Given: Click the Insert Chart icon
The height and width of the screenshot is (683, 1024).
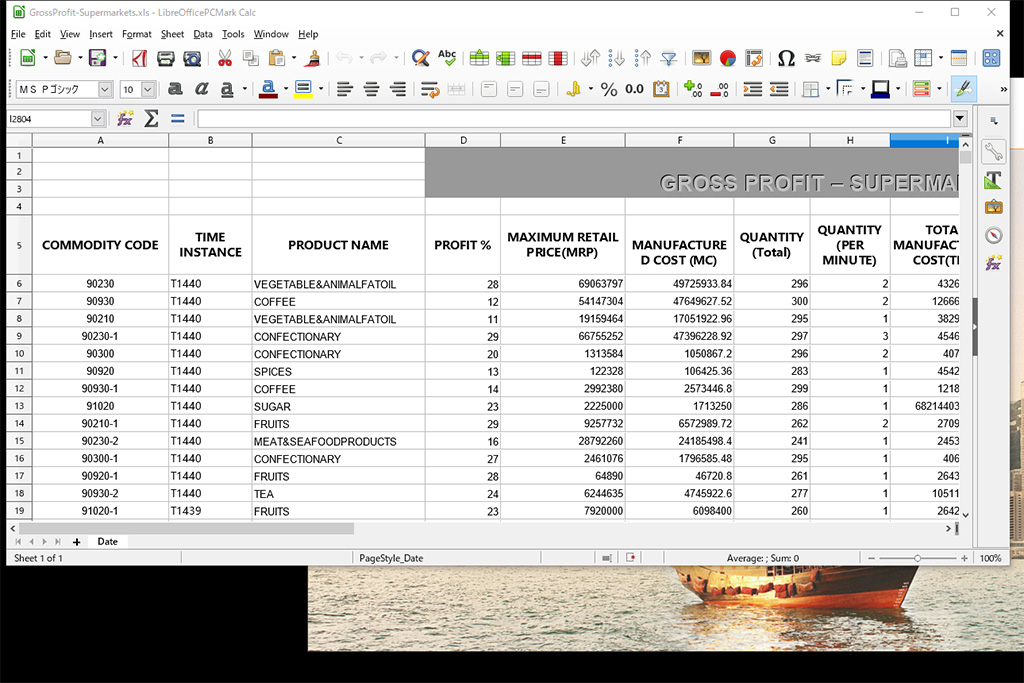Looking at the screenshot, I should pos(727,58).
